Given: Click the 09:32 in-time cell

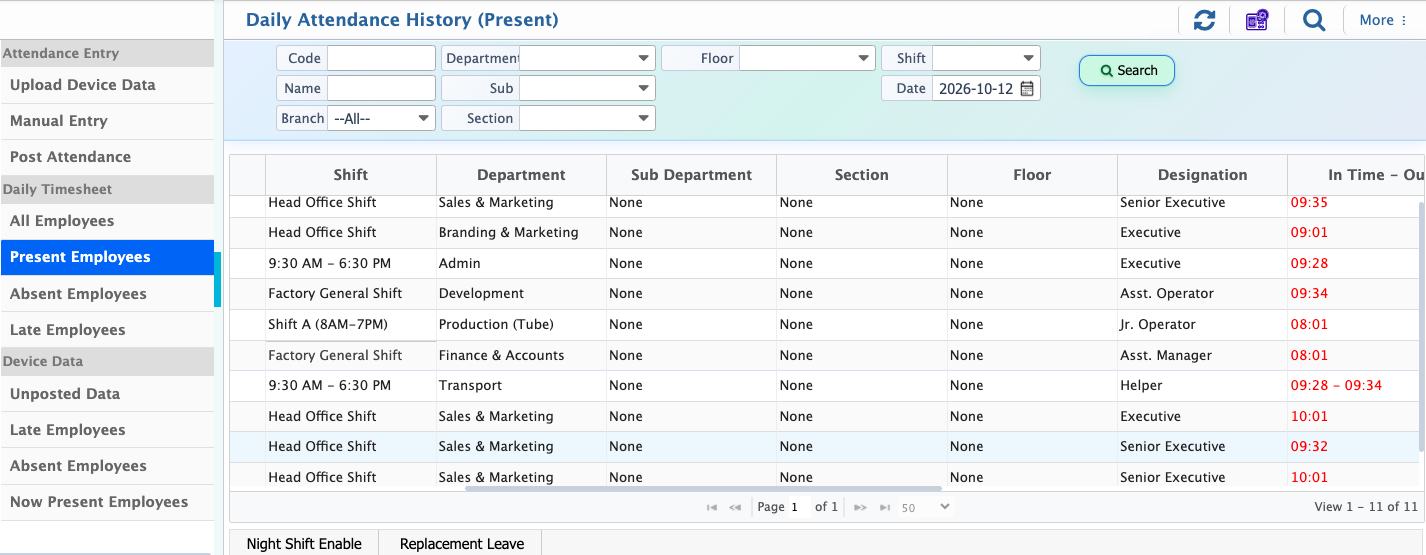Looking at the screenshot, I should [1353, 447].
